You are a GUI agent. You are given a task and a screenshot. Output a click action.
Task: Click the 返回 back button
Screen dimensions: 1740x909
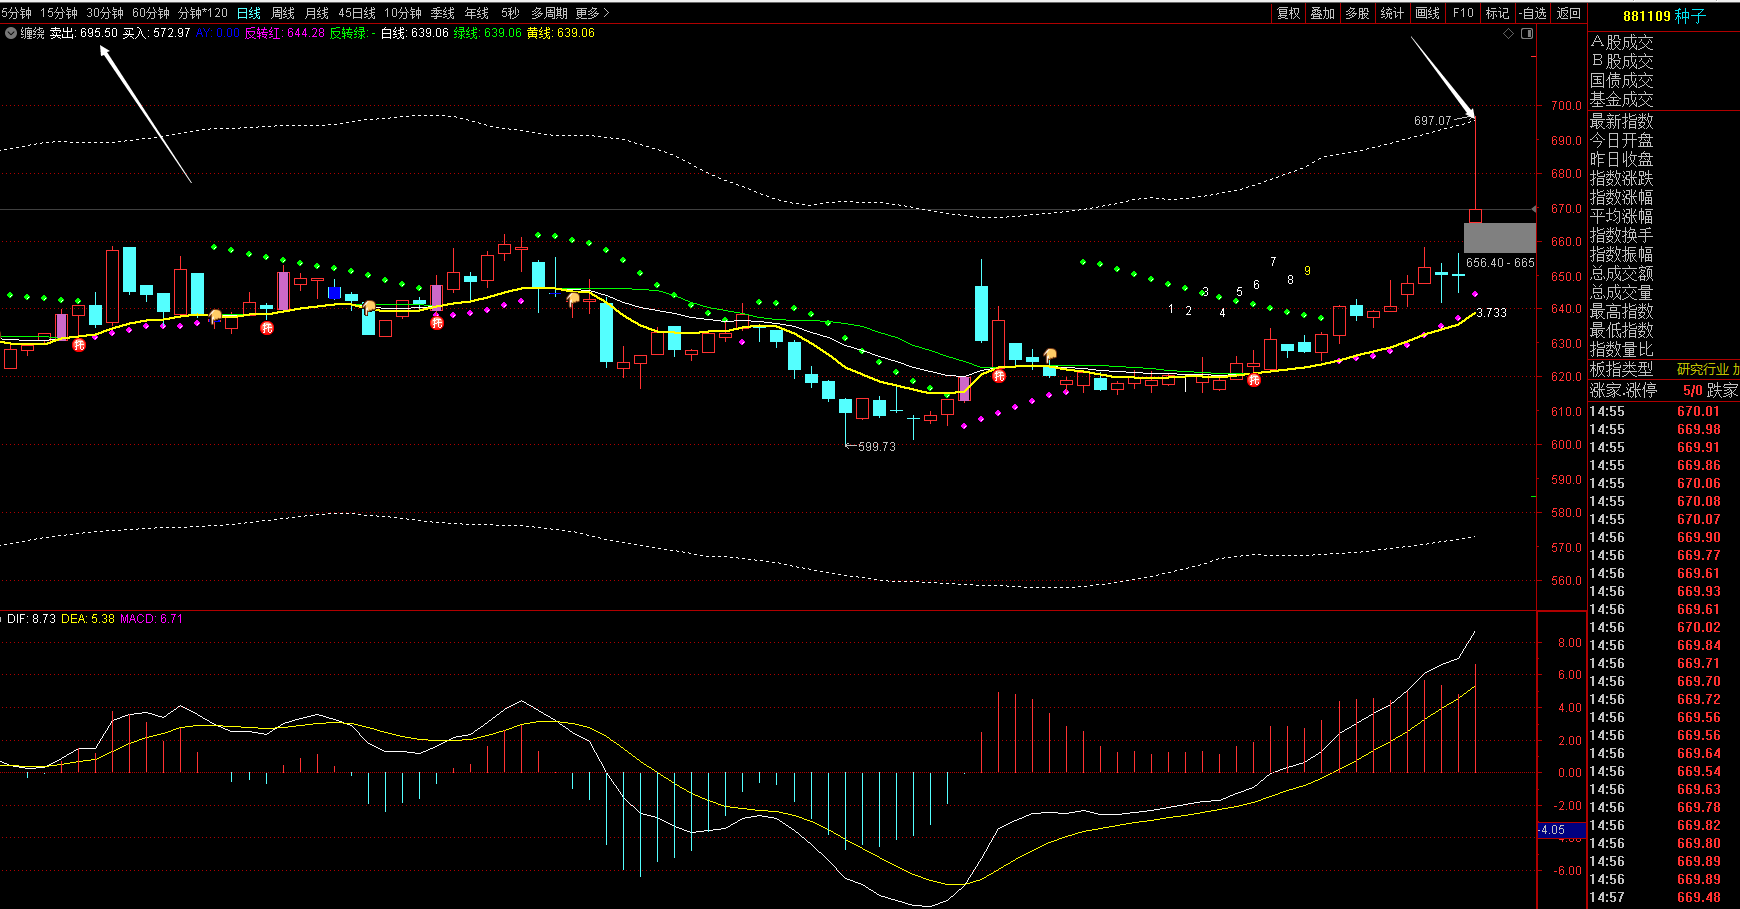[x=1568, y=13]
